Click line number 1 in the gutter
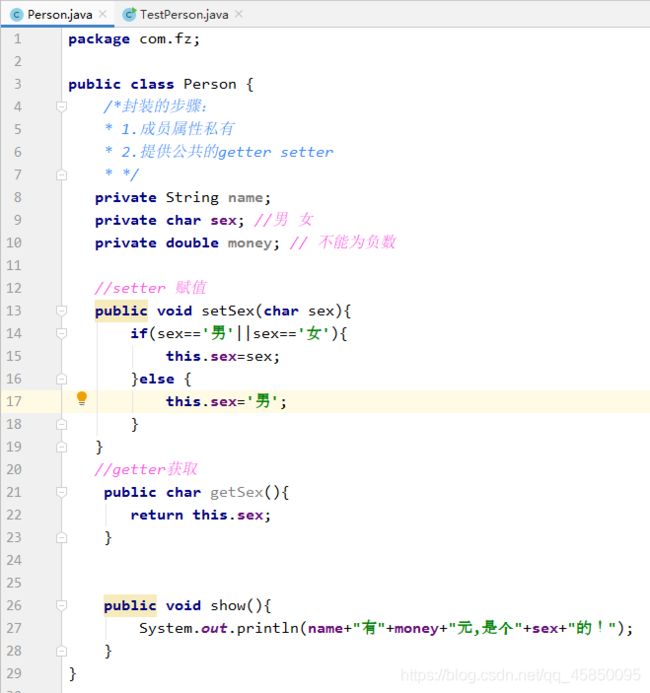 (17, 39)
